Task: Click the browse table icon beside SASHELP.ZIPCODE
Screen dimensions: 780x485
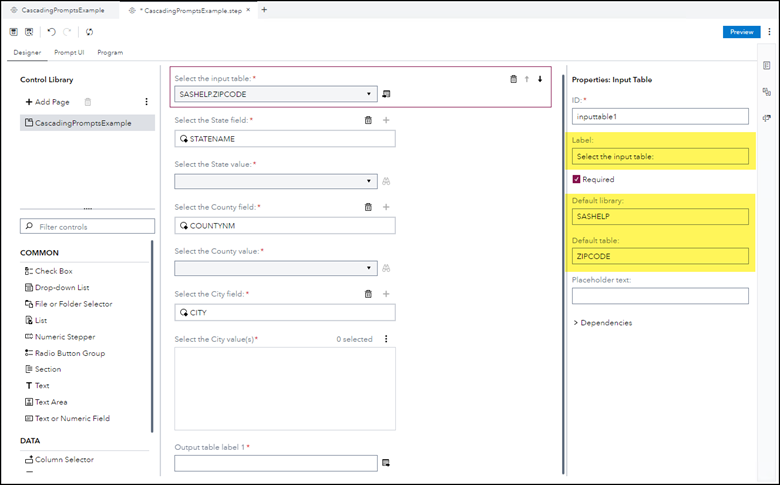Action: coord(386,94)
